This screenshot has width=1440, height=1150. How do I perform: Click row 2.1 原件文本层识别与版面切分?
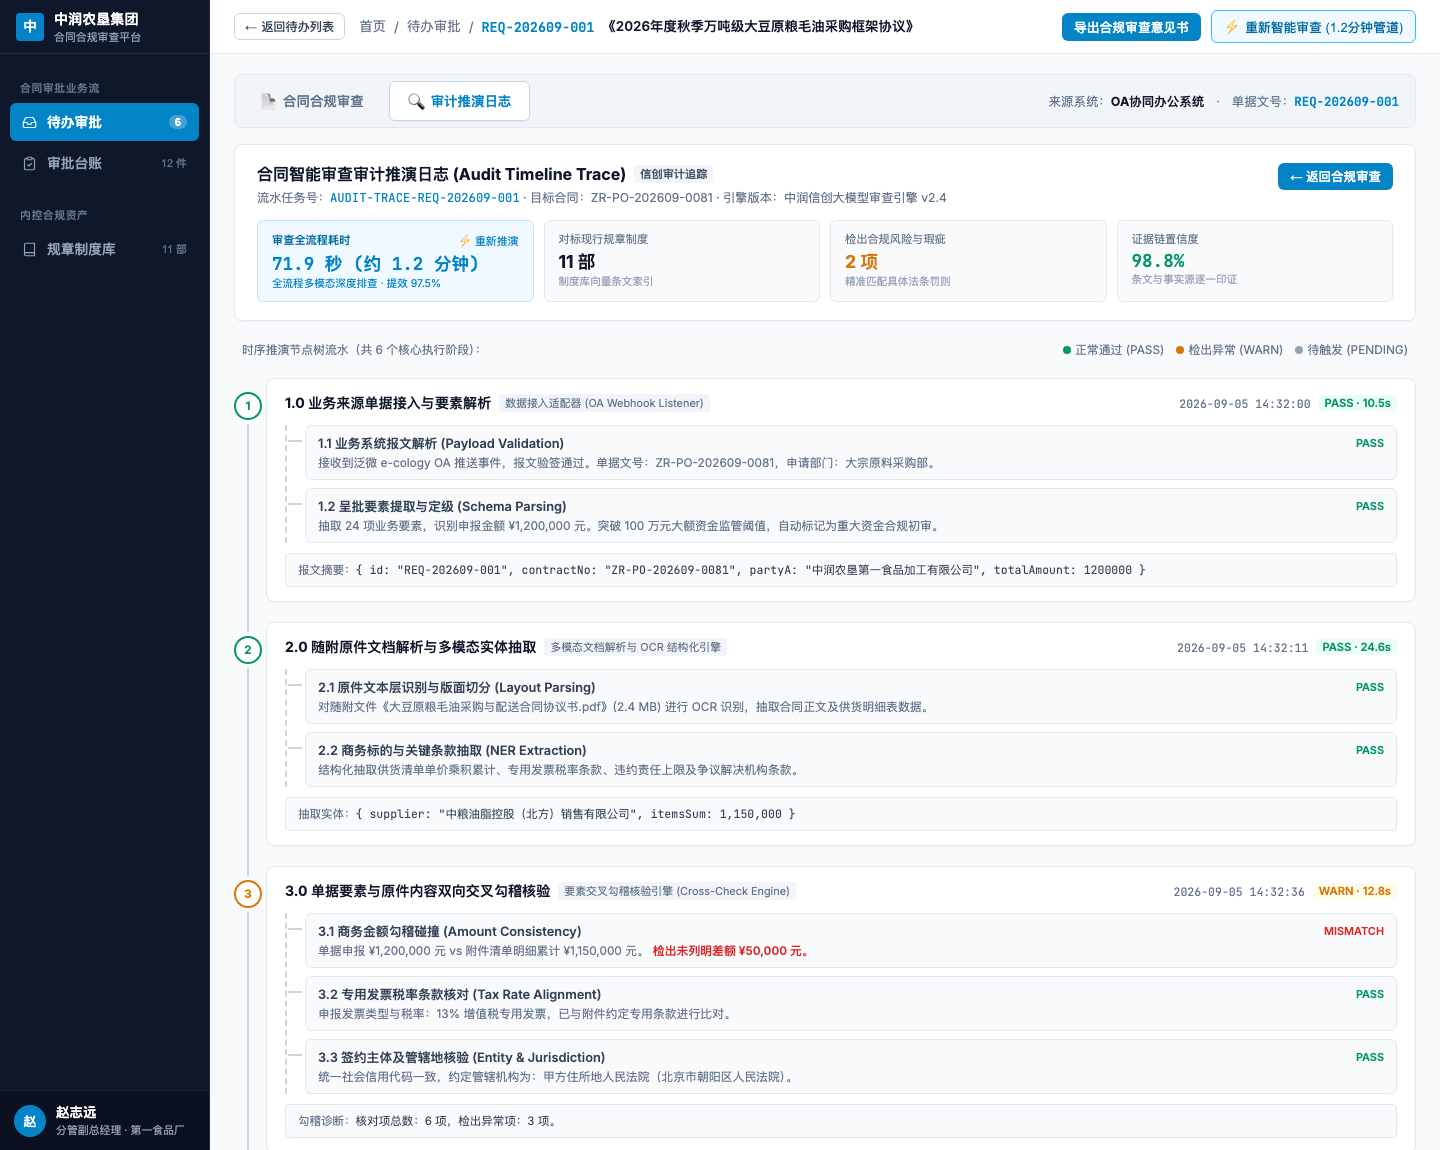coord(851,697)
